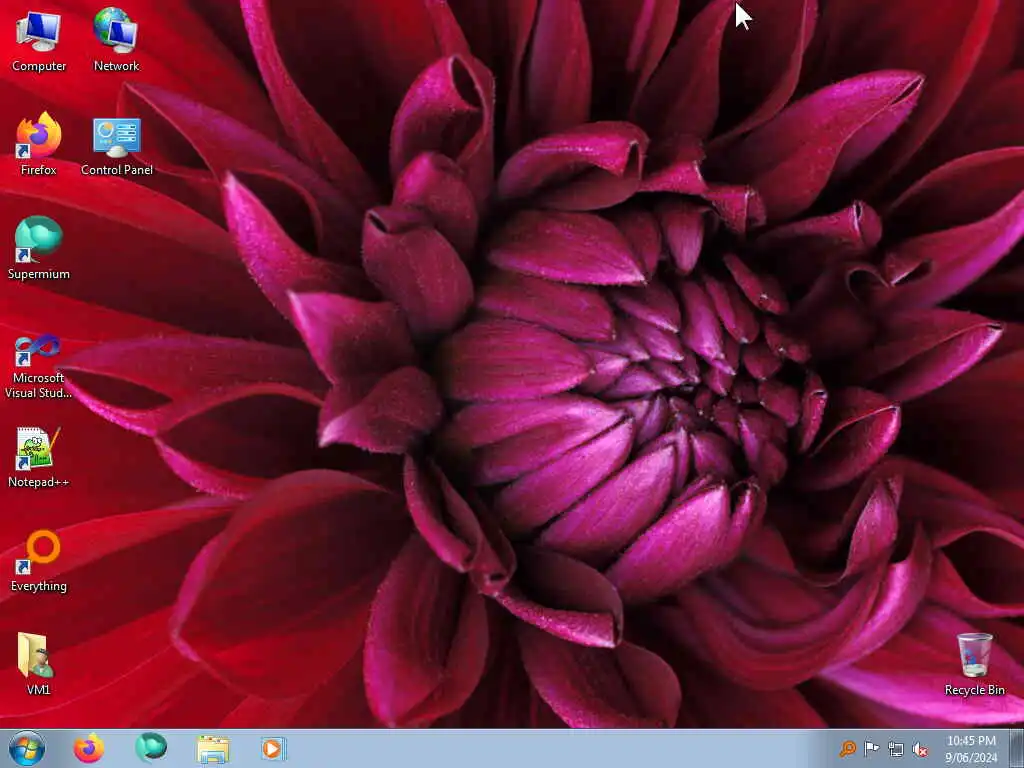
Task: Click the muted volume tray icon
Action: coord(920,749)
